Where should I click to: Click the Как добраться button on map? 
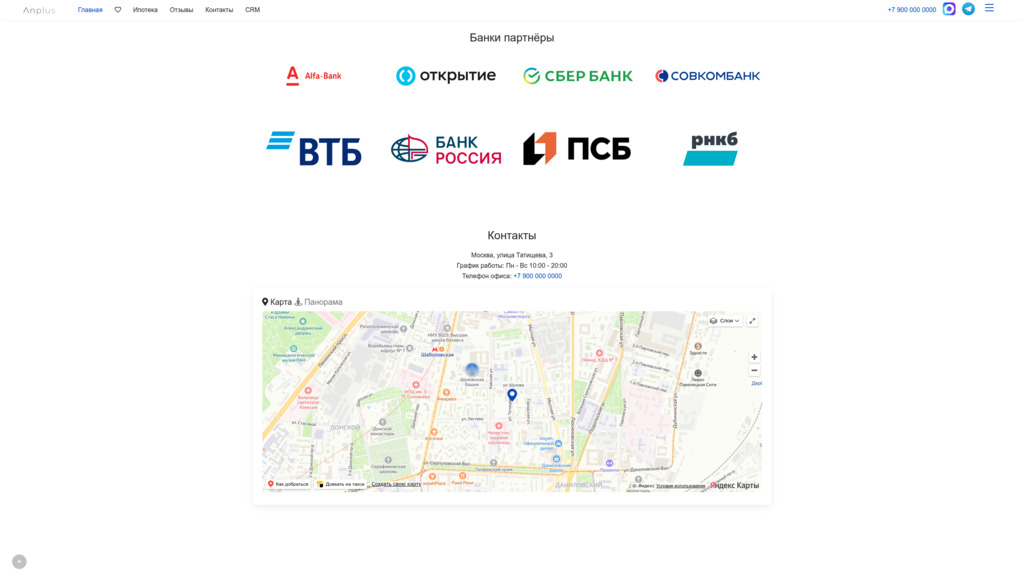288,484
